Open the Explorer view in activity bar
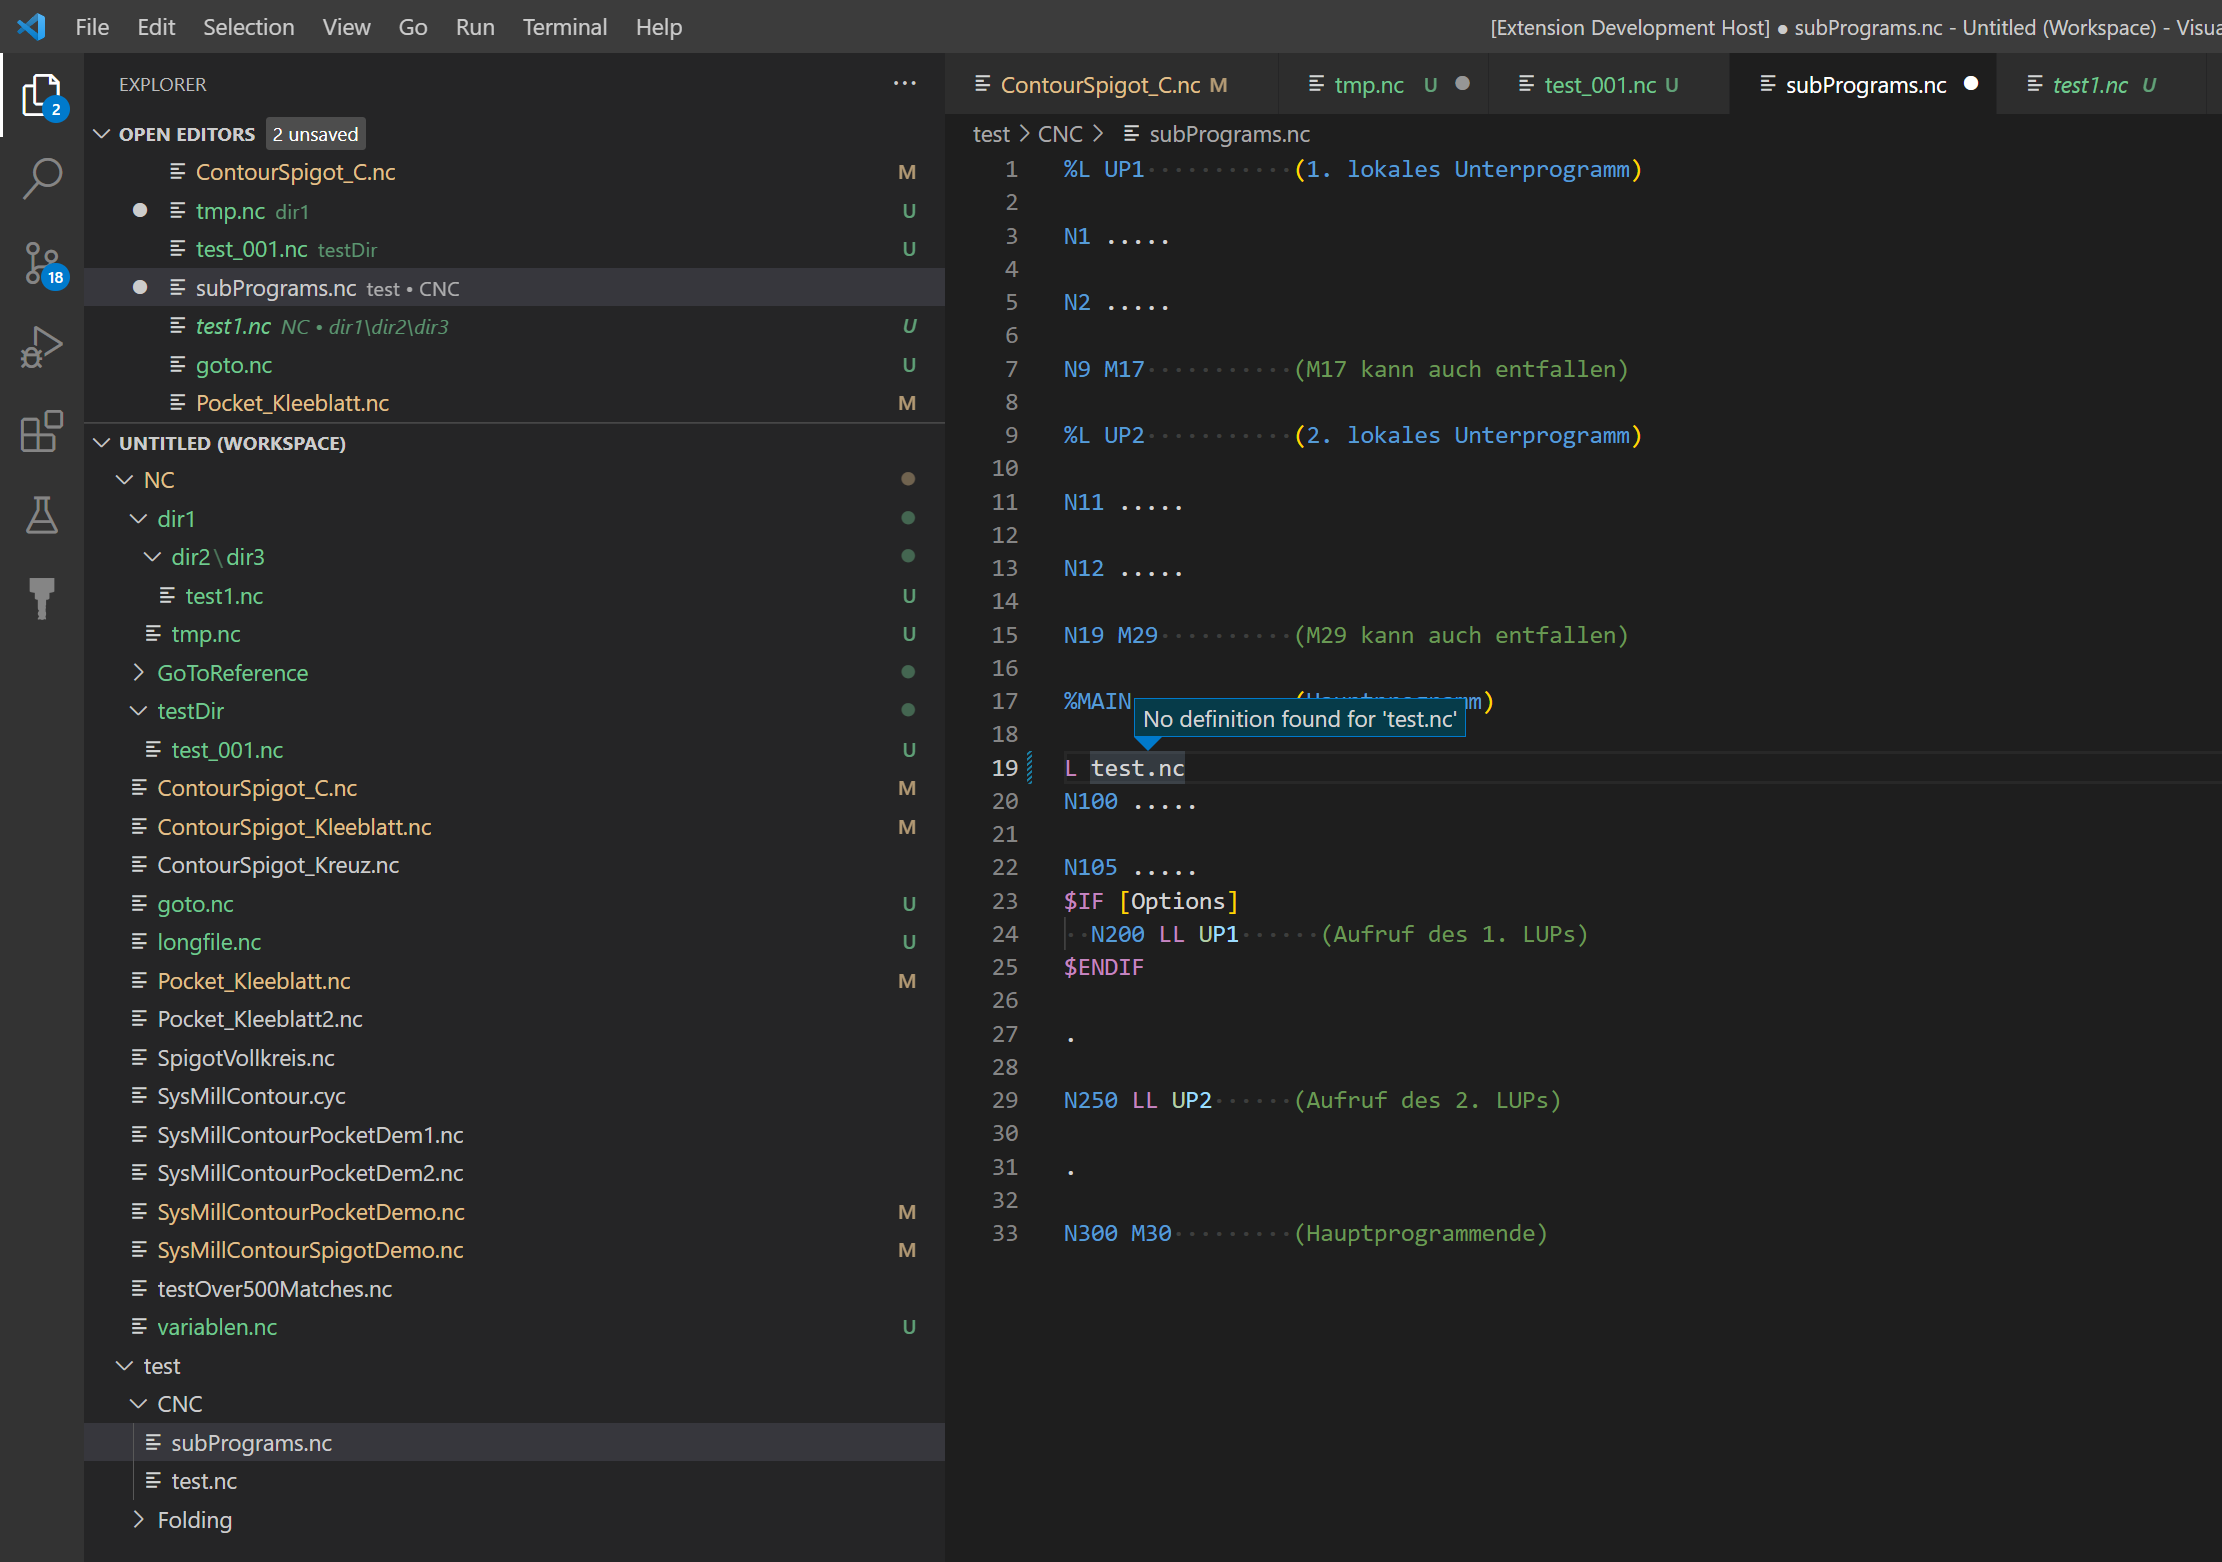 [x=42, y=96]
